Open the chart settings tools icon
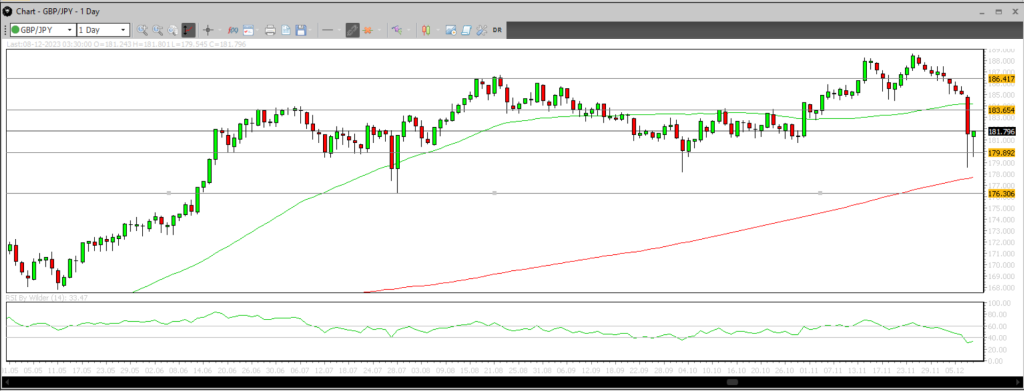This screenshot has width=1024, height=391. tap(482, 30)
